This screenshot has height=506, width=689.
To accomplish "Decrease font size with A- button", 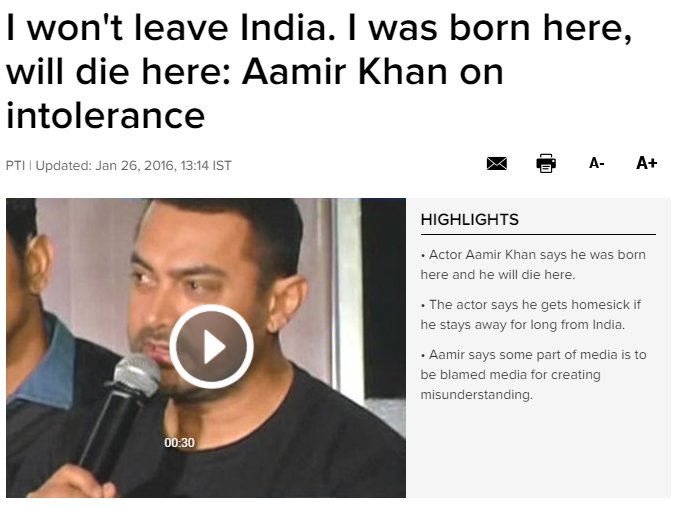I will click(x=596, y=163).
